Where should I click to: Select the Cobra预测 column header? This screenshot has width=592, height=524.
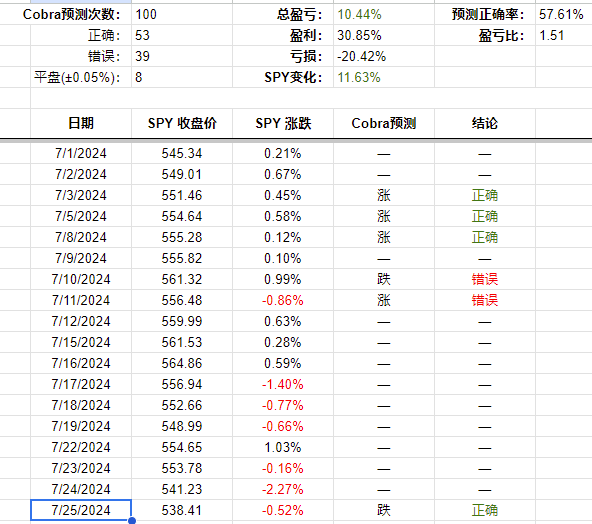[384, 123]
